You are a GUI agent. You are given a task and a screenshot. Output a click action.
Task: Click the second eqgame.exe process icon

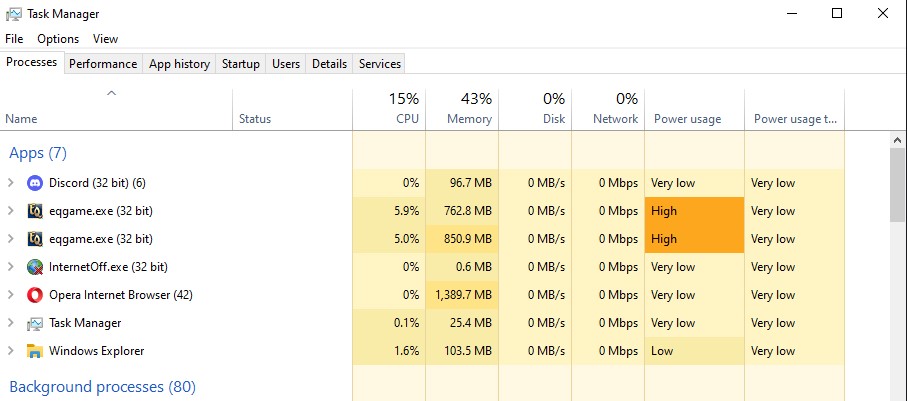[x=35, y=239]
